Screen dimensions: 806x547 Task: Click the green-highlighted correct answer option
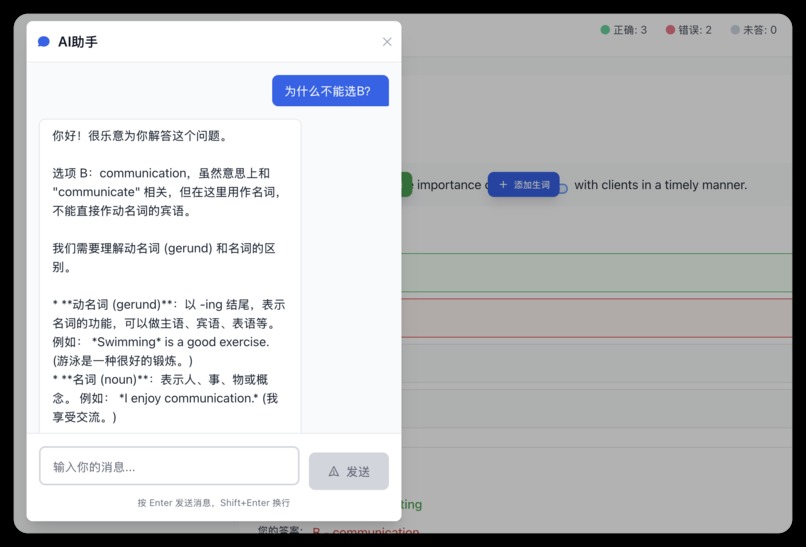(596, 272)
